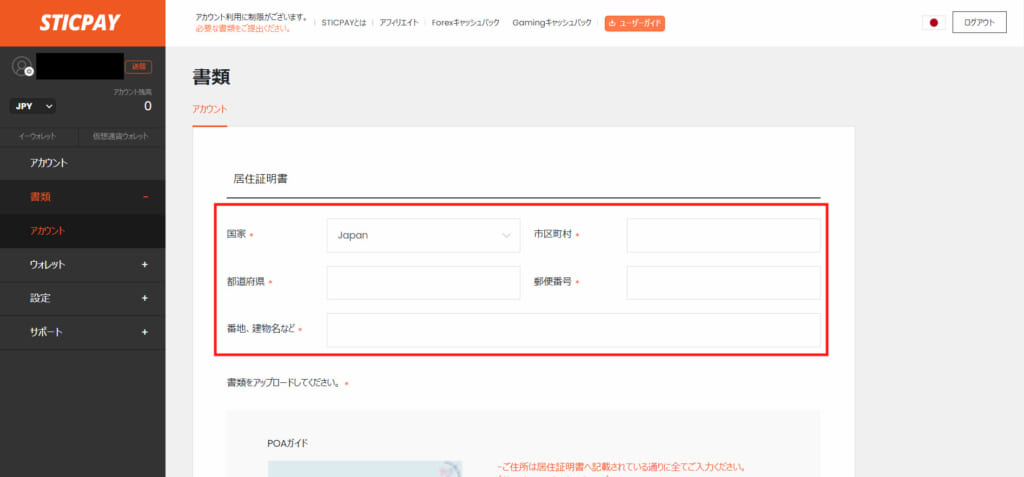
Task: Open the アフィリエイト link
Action: (x=399, y=23)
